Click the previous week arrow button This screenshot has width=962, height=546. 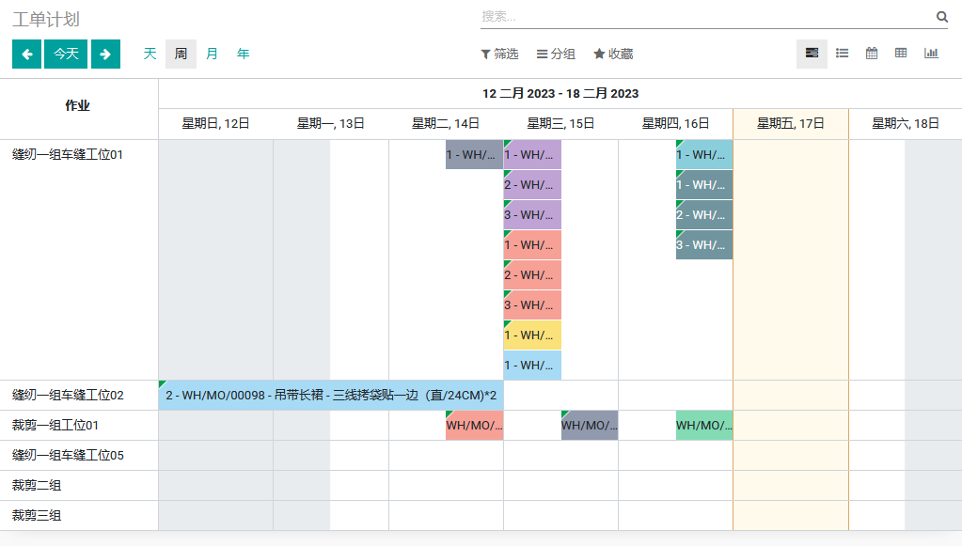[26, 54]
